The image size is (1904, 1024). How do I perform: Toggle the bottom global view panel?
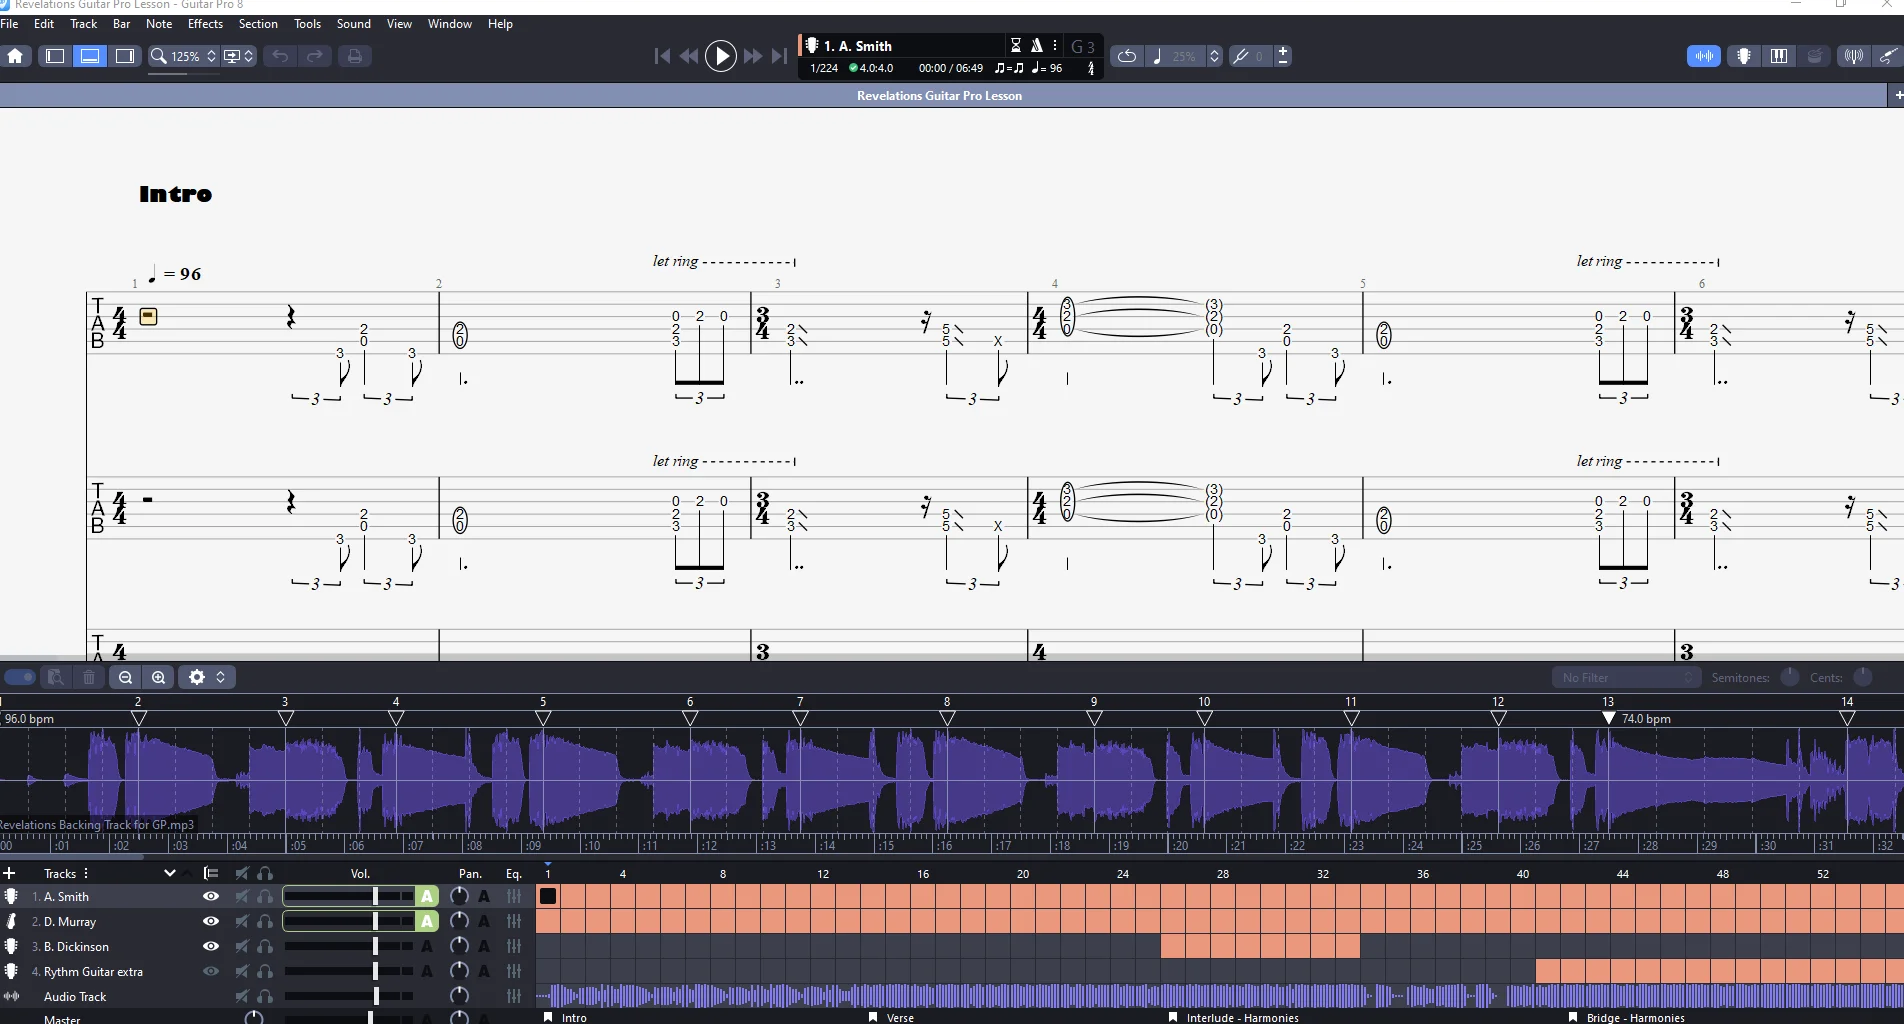(x=90, y=56)
